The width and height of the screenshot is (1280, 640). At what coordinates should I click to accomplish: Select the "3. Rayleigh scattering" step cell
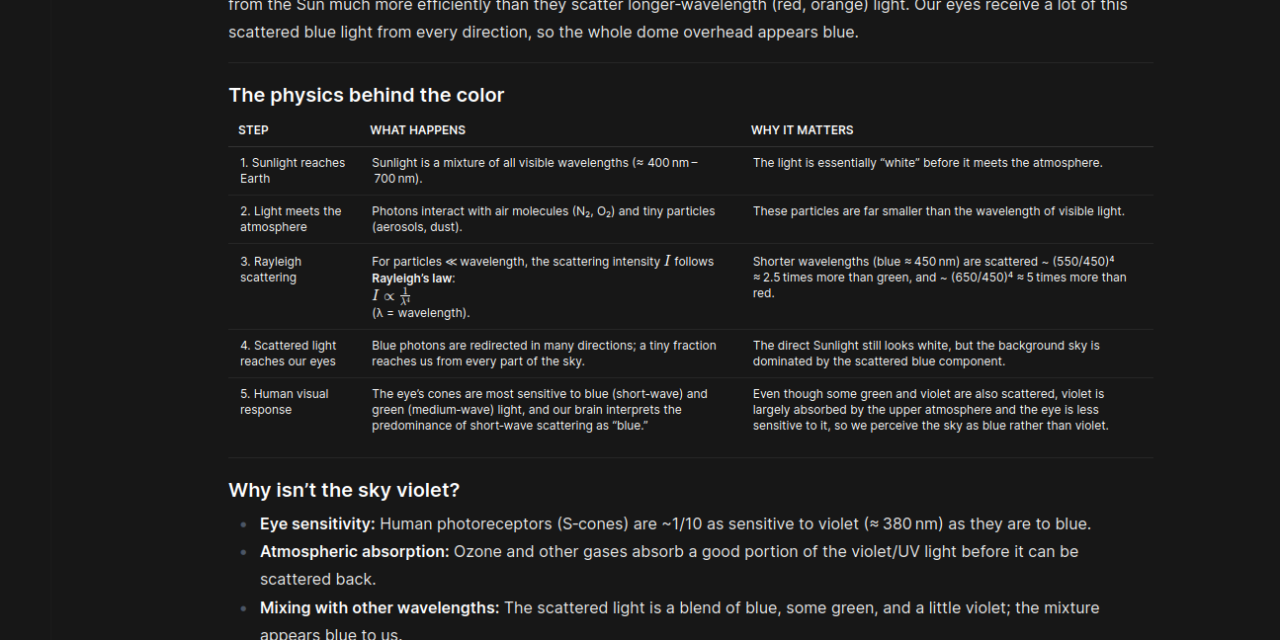[x=270, y=270]
